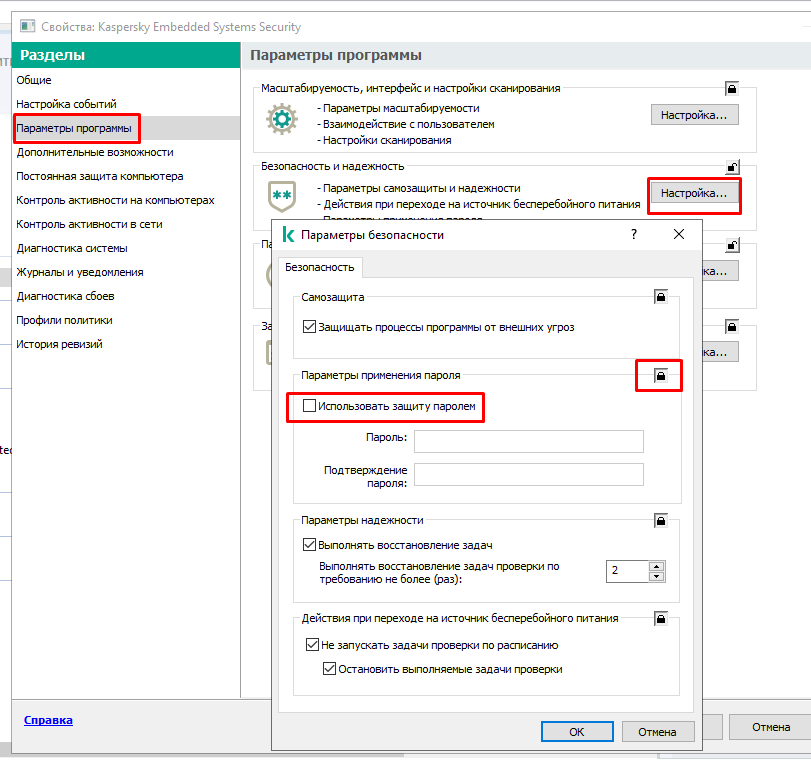Click the task recovery count field

[628, 572]
